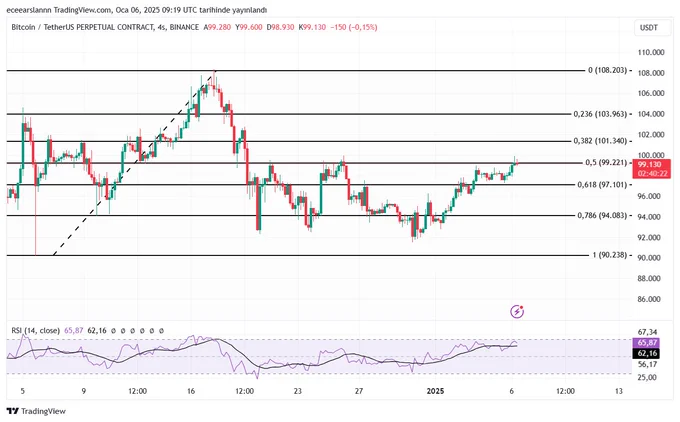680x422 pixels.
Task: Click 110.000 on the price axis
Action: (x=651, y=52)
